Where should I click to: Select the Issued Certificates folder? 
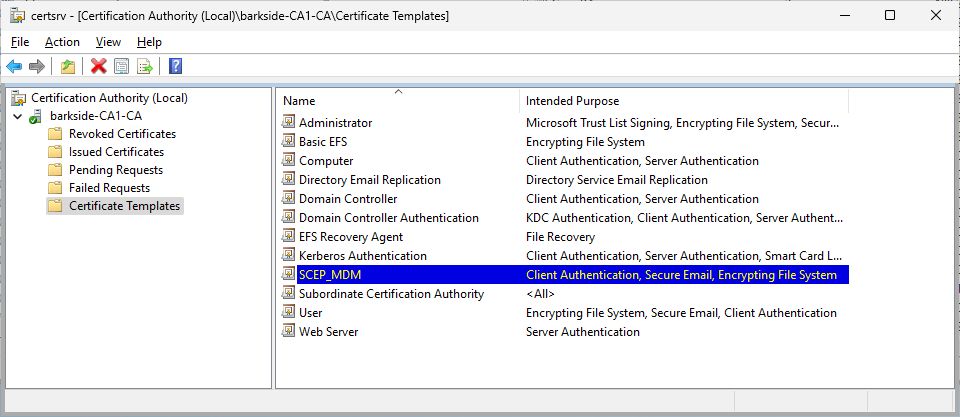click(x=116, y=152)
